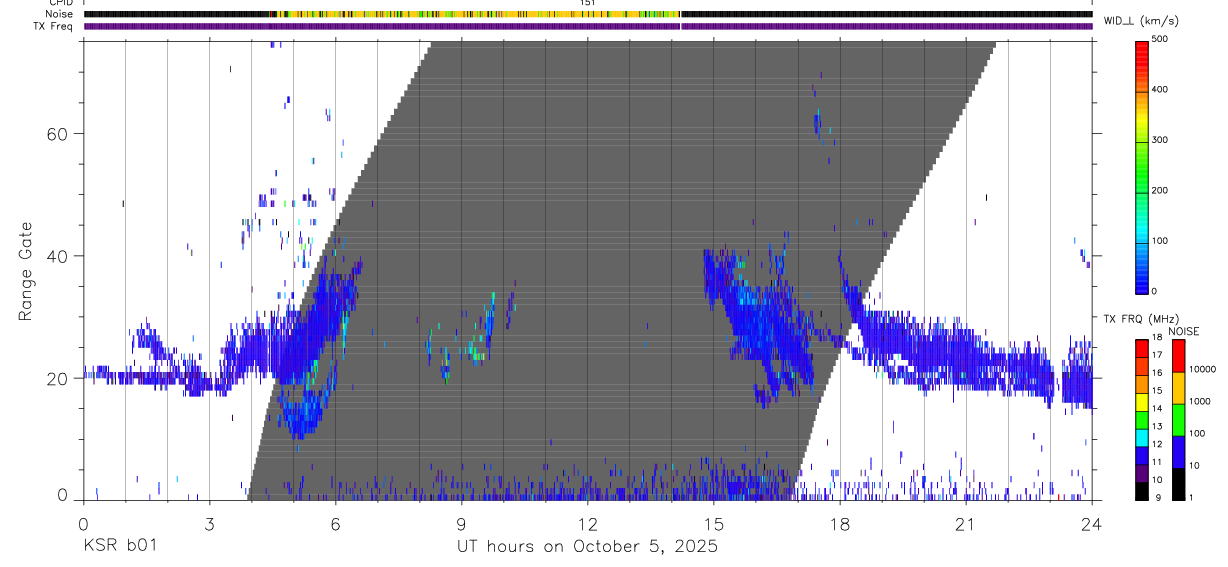Click the 'UT hours on October 5, 2025' caption

tap(587, 547)
